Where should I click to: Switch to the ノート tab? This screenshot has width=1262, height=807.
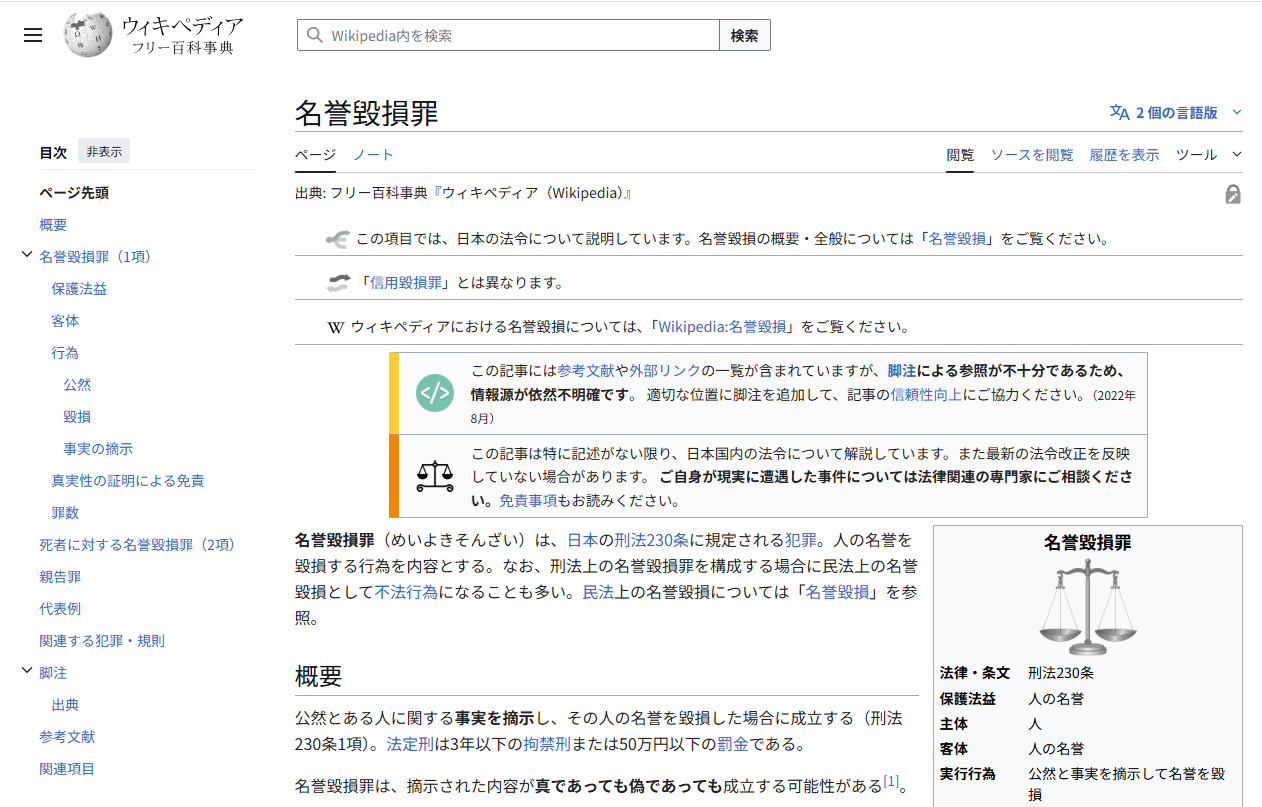tap(373, 155)
